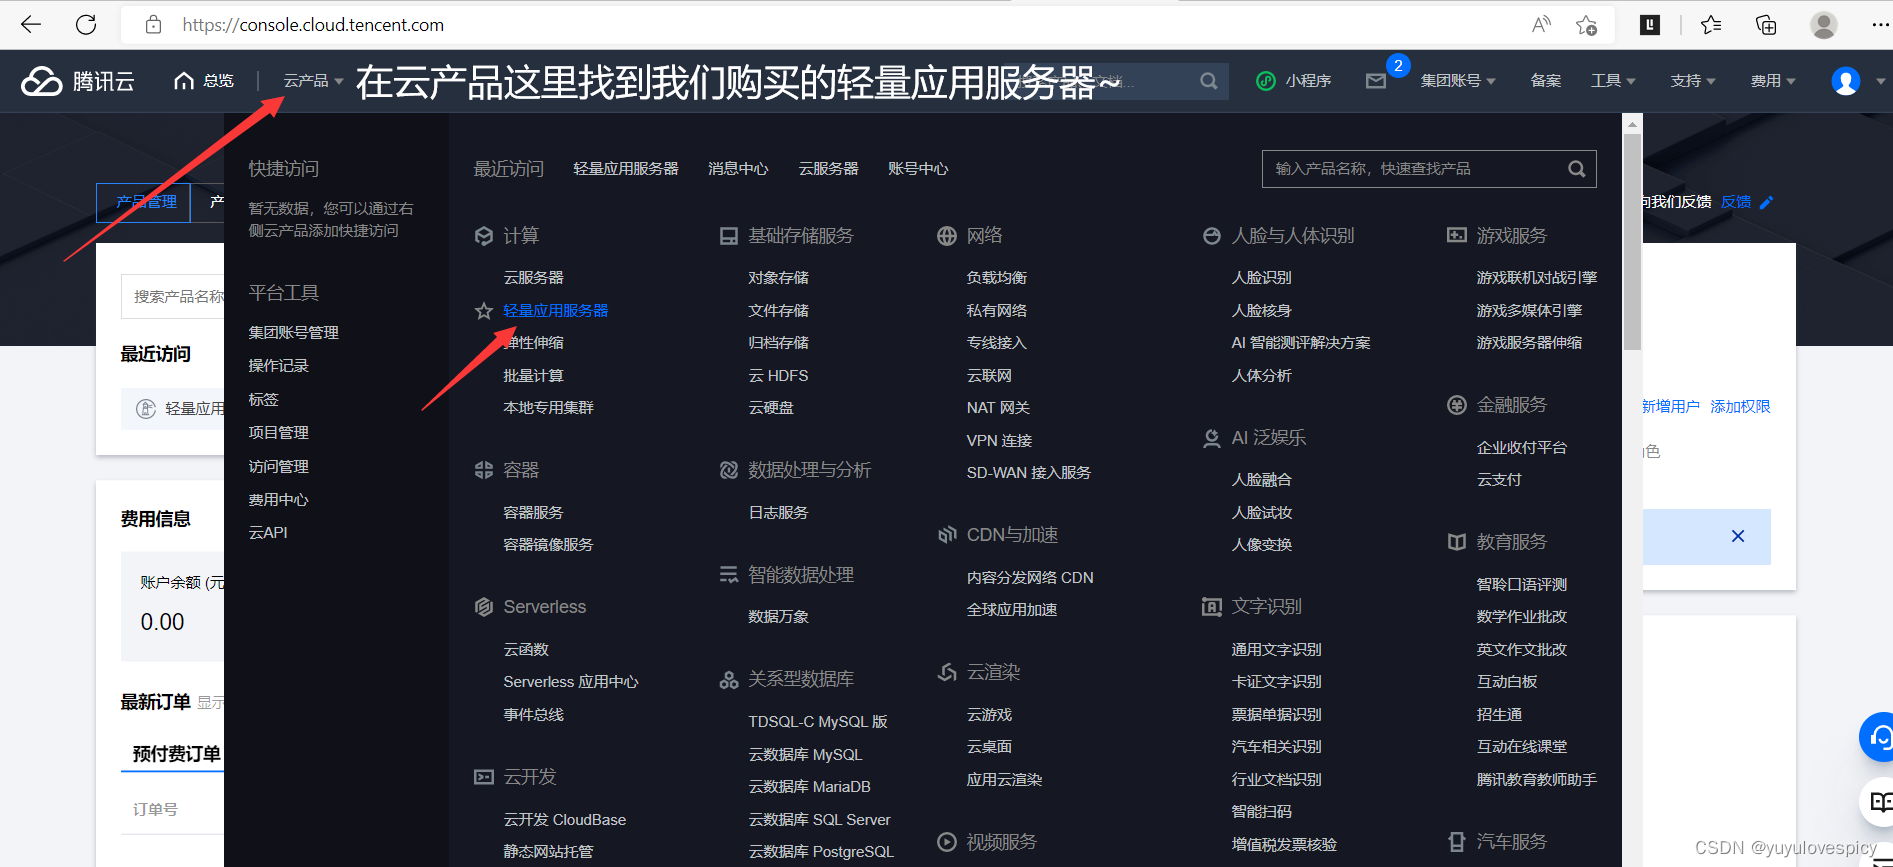1893x867 pixels.
Task: Click the top bar search magnifier
Action: 1209,81
